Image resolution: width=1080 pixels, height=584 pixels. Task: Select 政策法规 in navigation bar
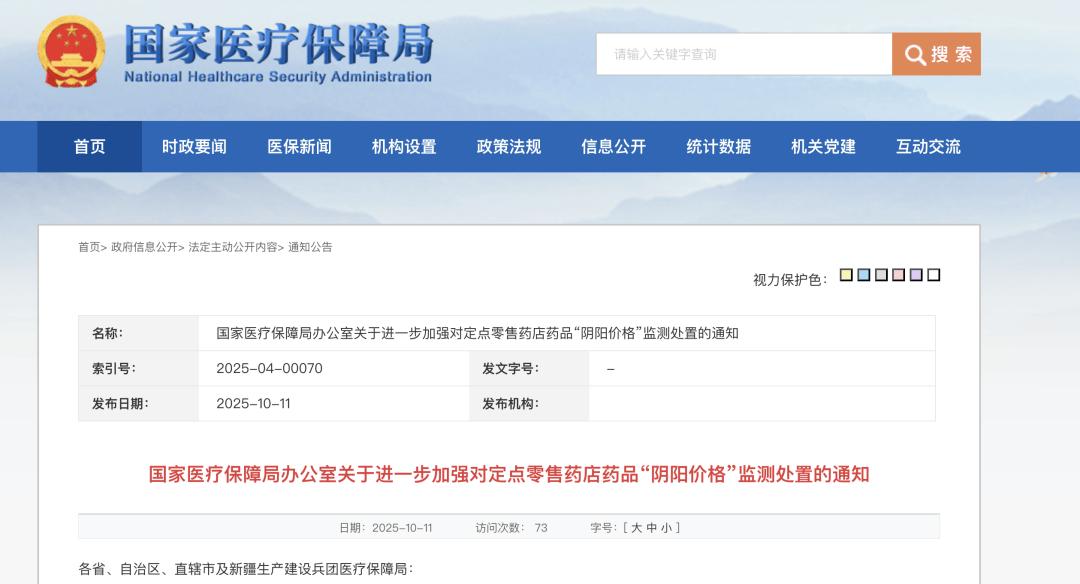click(509, 147)
